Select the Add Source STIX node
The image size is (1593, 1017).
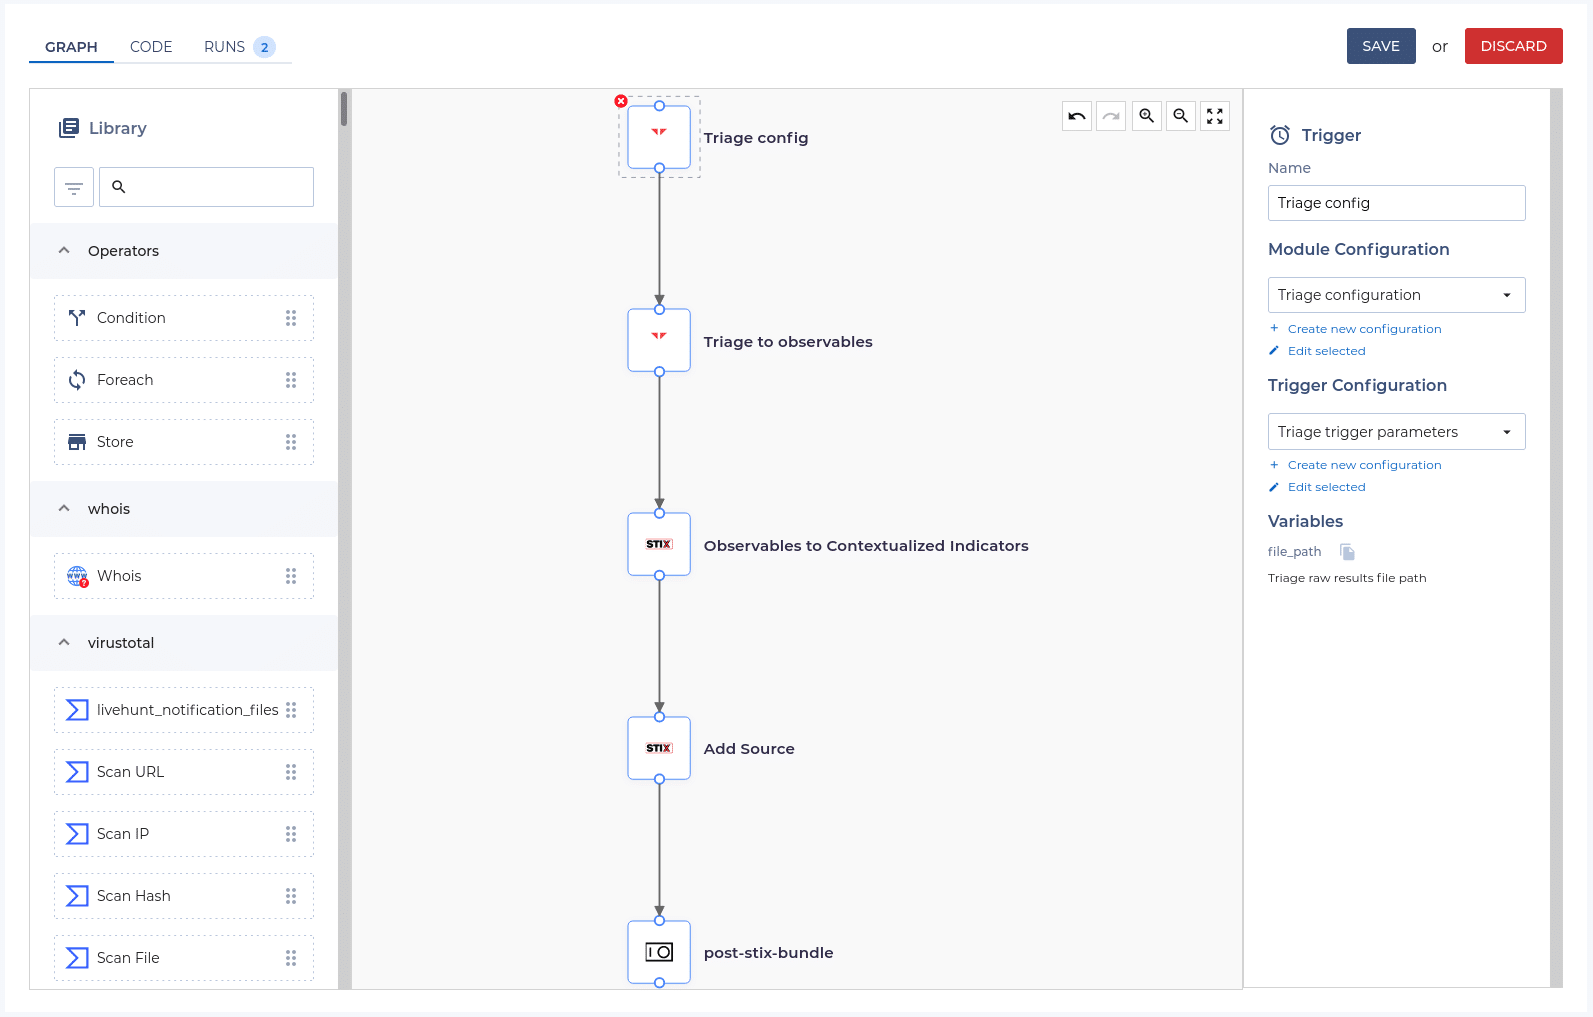point(659,748)
